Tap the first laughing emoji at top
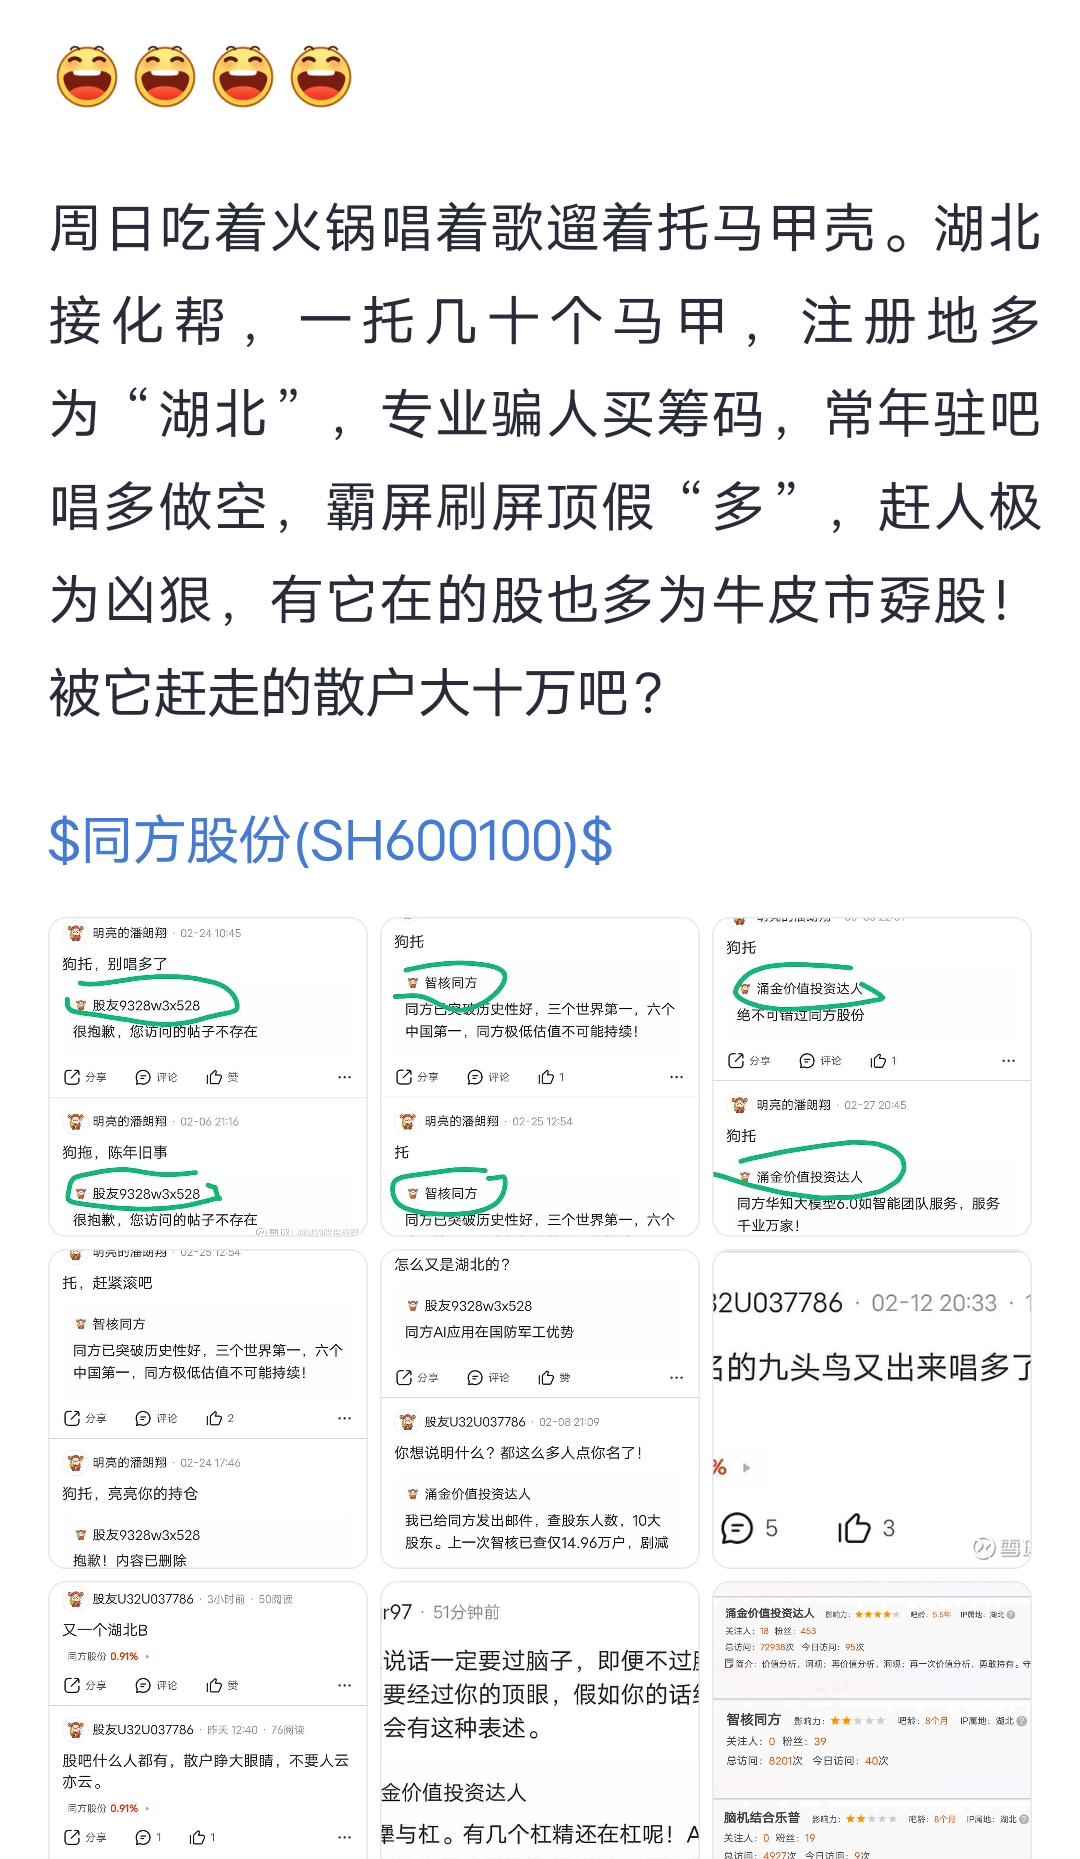The height and width of the screenshot is (1859, 1080). (x=87, y=76)
